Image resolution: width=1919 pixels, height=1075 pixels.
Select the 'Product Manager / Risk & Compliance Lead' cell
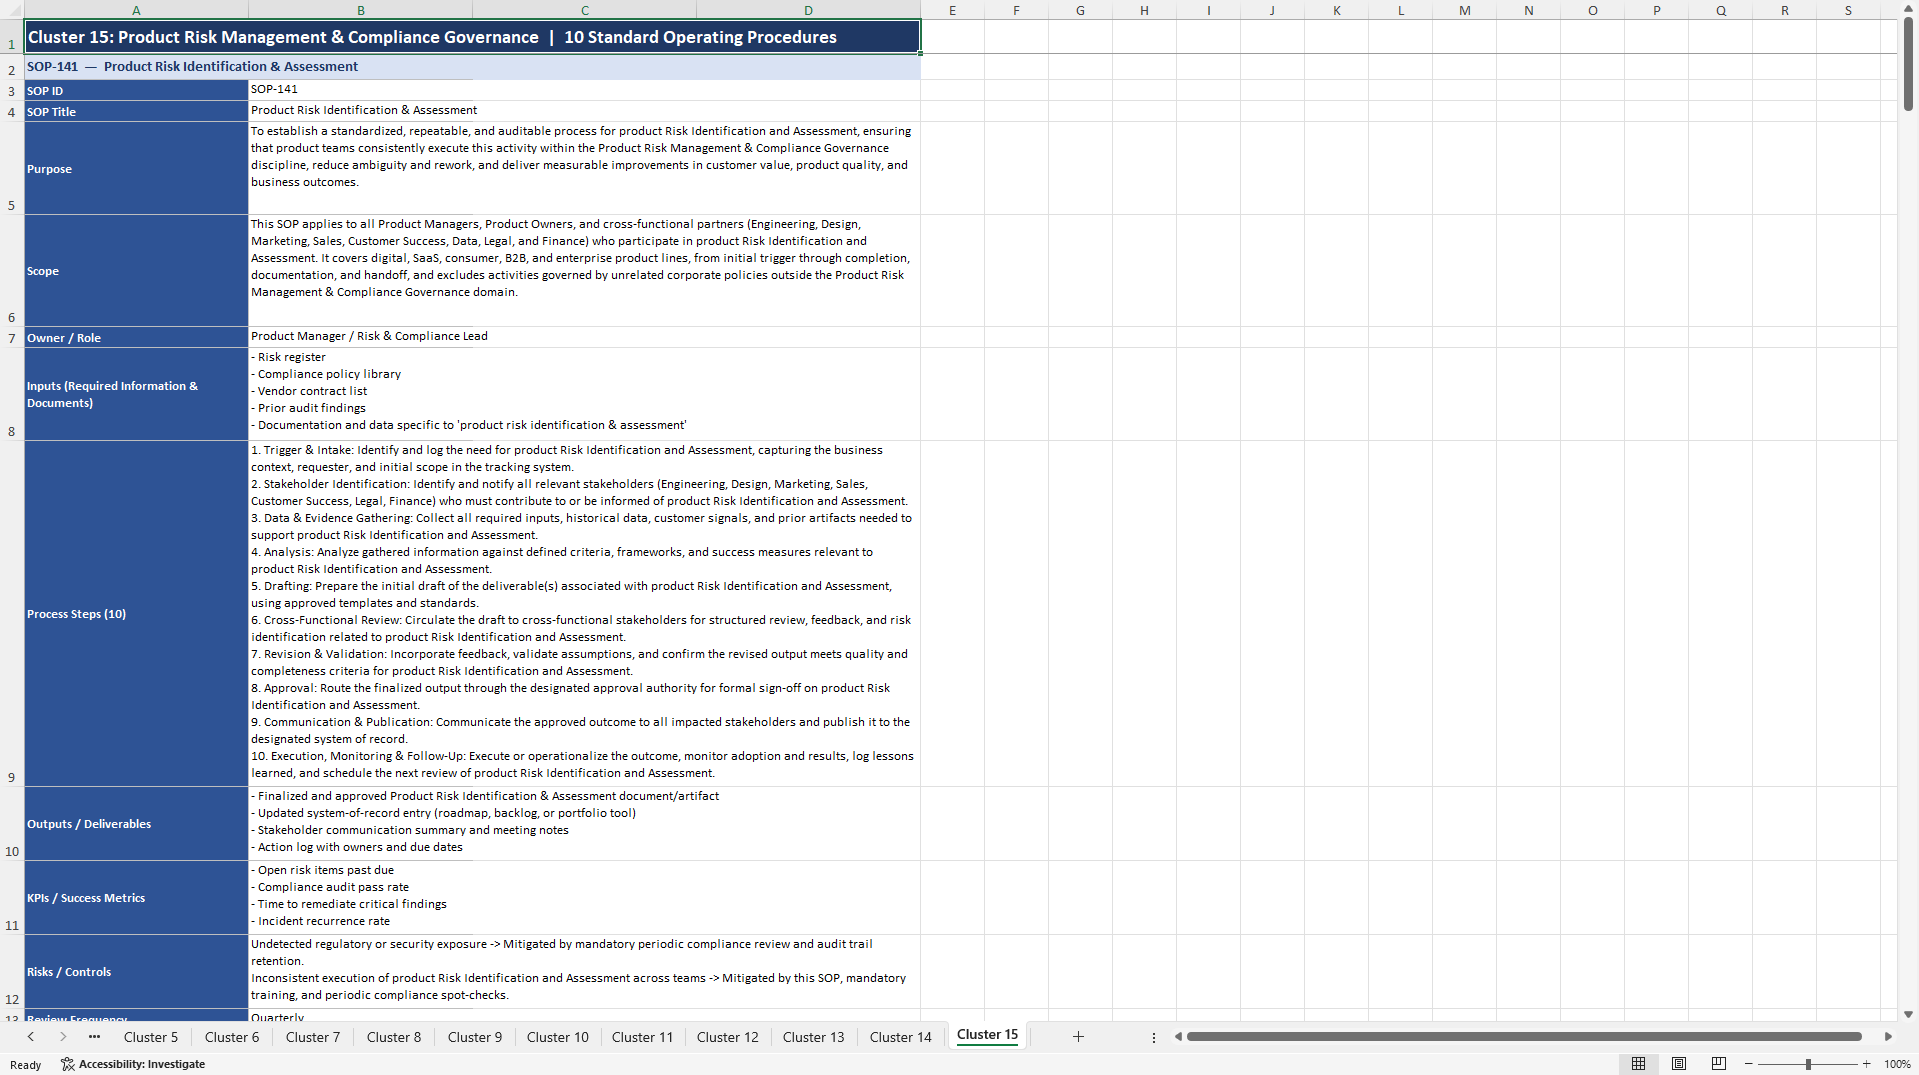pos(584,337)
